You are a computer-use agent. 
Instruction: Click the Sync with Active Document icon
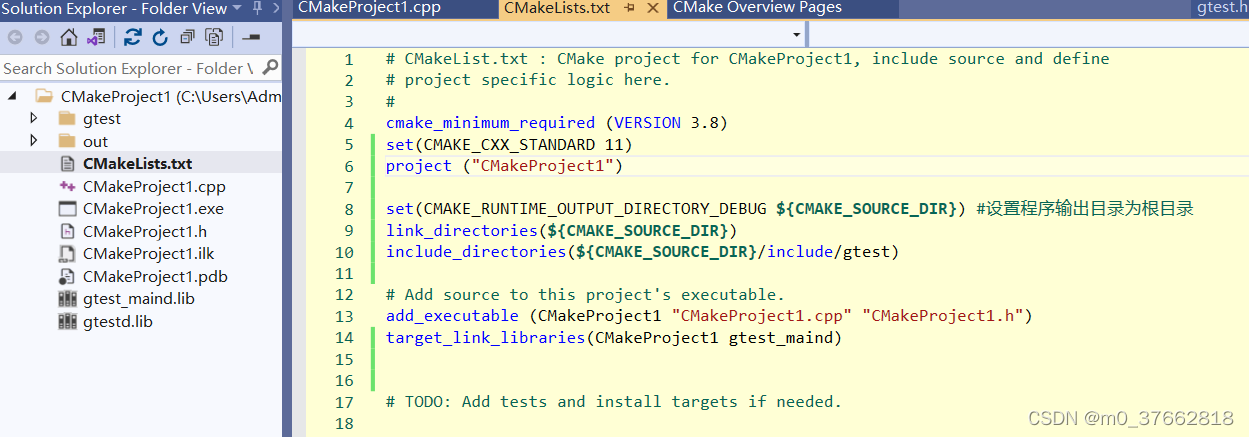pos(133,38)
